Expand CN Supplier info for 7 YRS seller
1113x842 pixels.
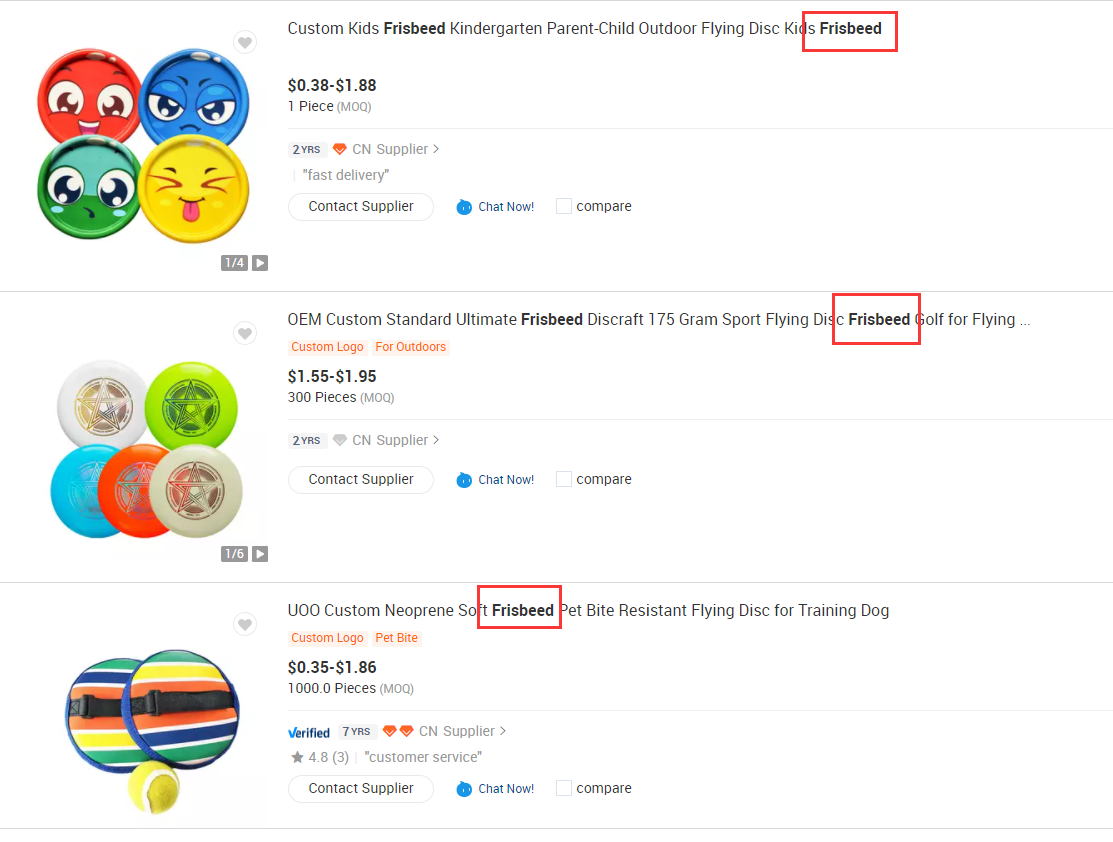[x=503, y=732]
